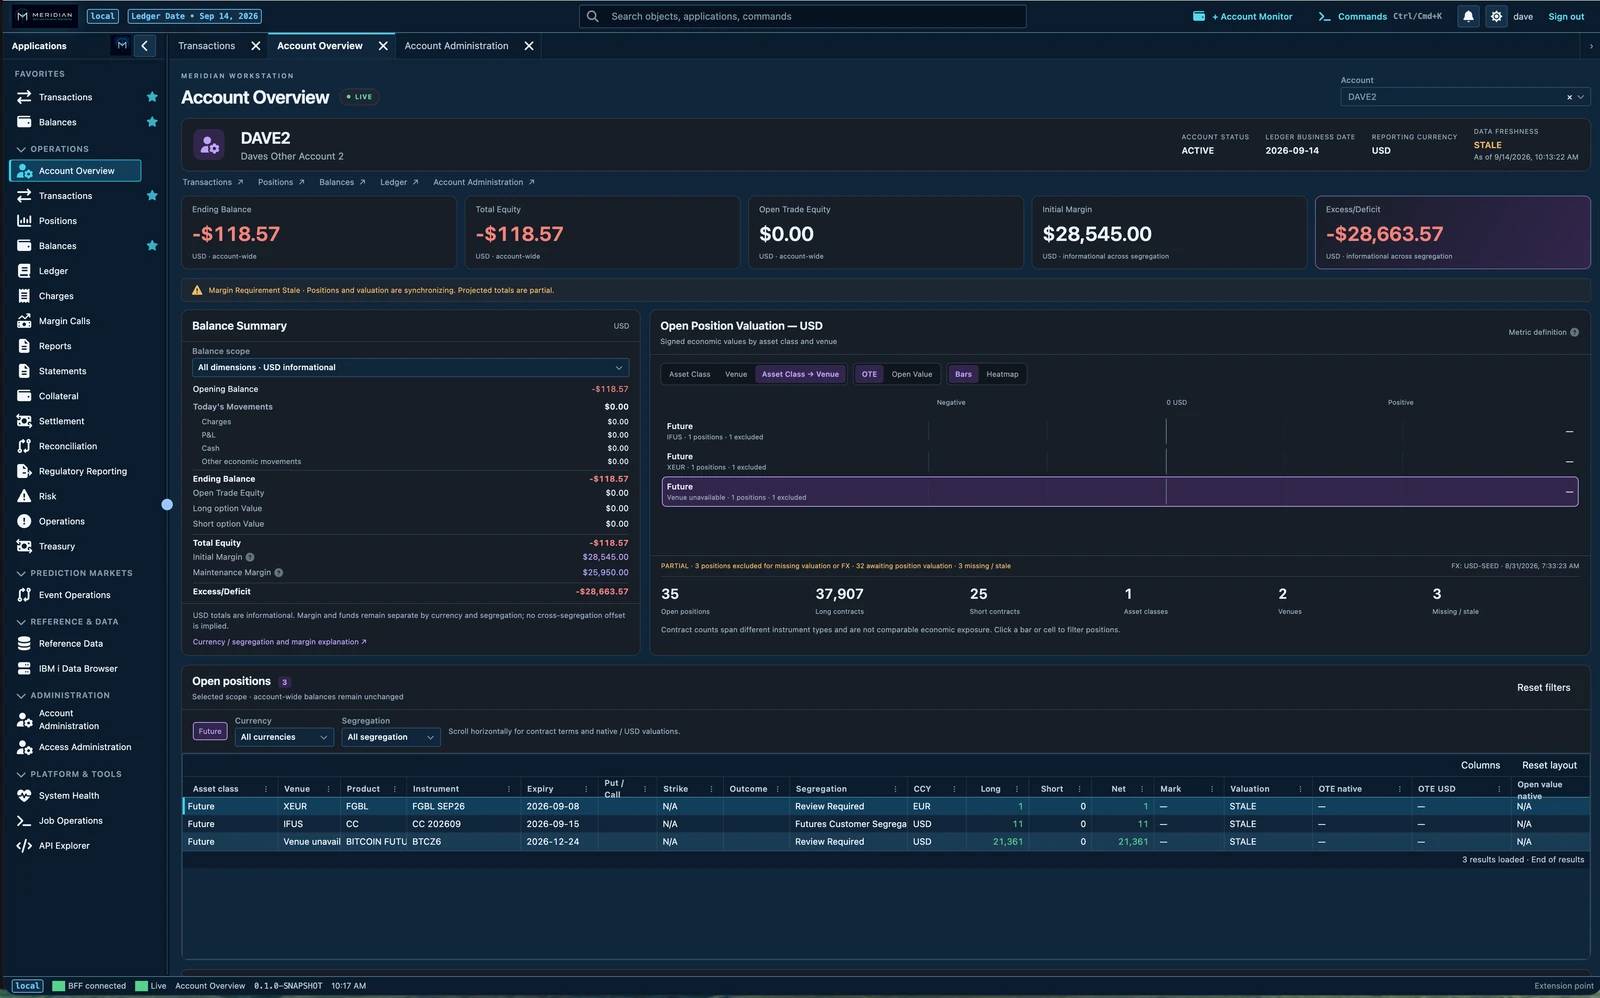Switch chart view to Heatmap
The image size is (1600, 998).
1002,374
